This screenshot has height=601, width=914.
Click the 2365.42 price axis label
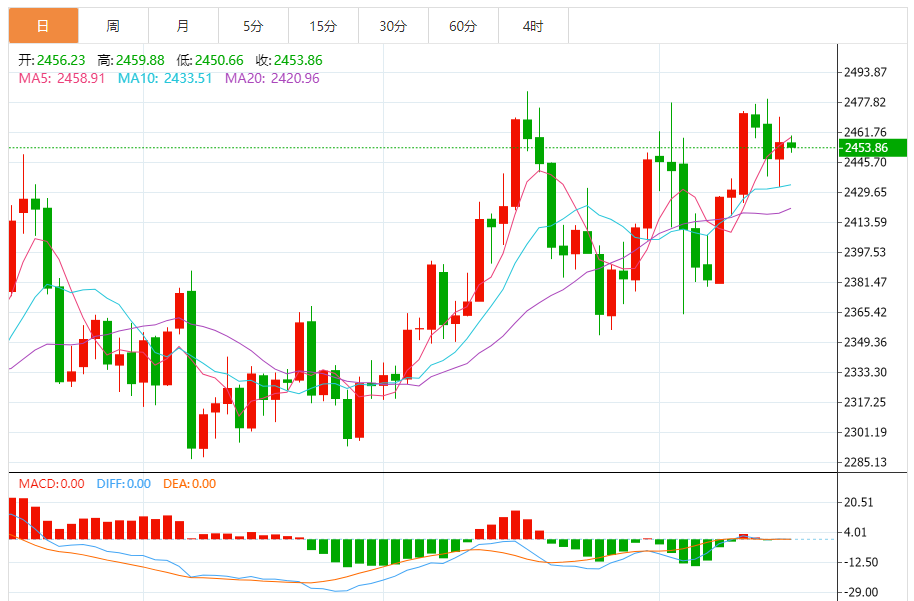(x=865, y=312)
